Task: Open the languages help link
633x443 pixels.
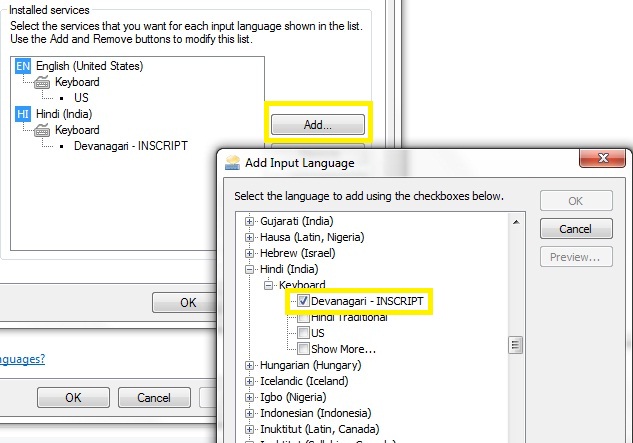Action: 22,359
